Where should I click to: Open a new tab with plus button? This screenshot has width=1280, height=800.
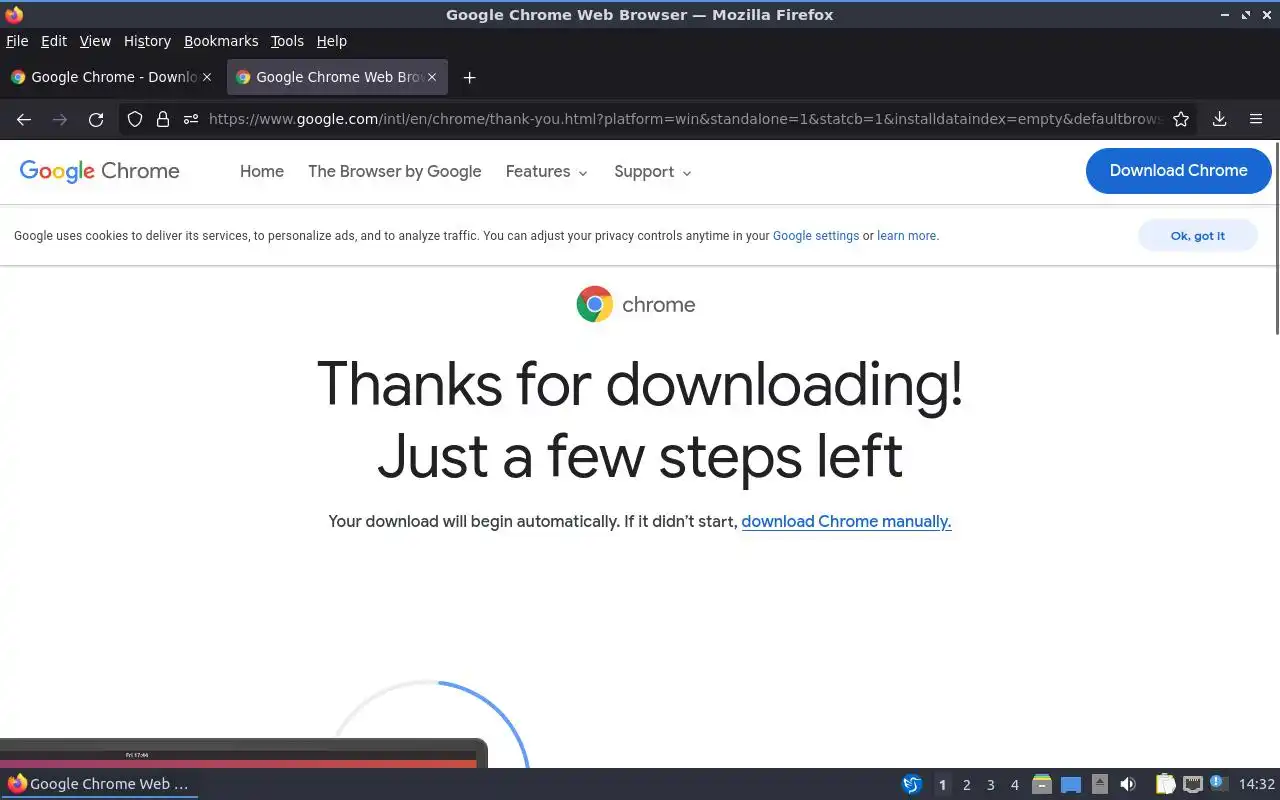click(469, 77)
